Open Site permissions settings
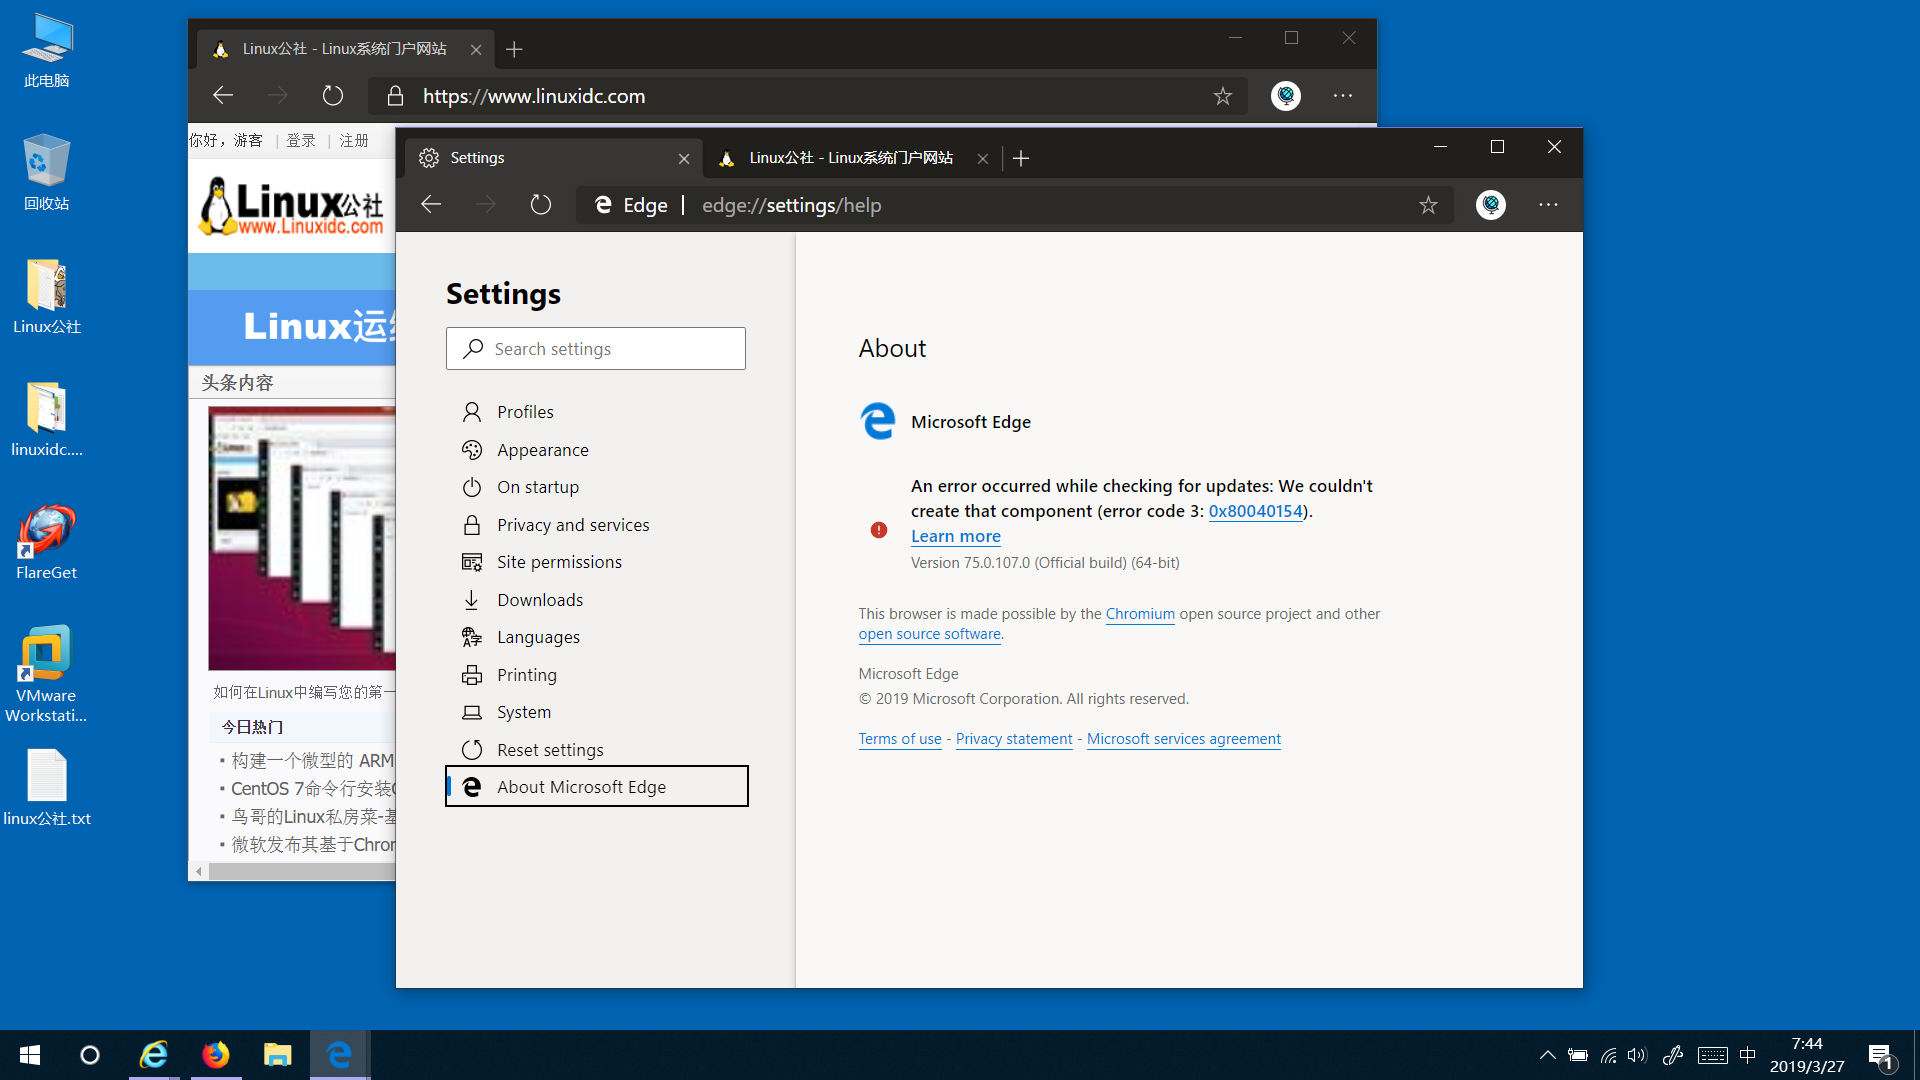 pyautogui.click(x=596, y=562)
